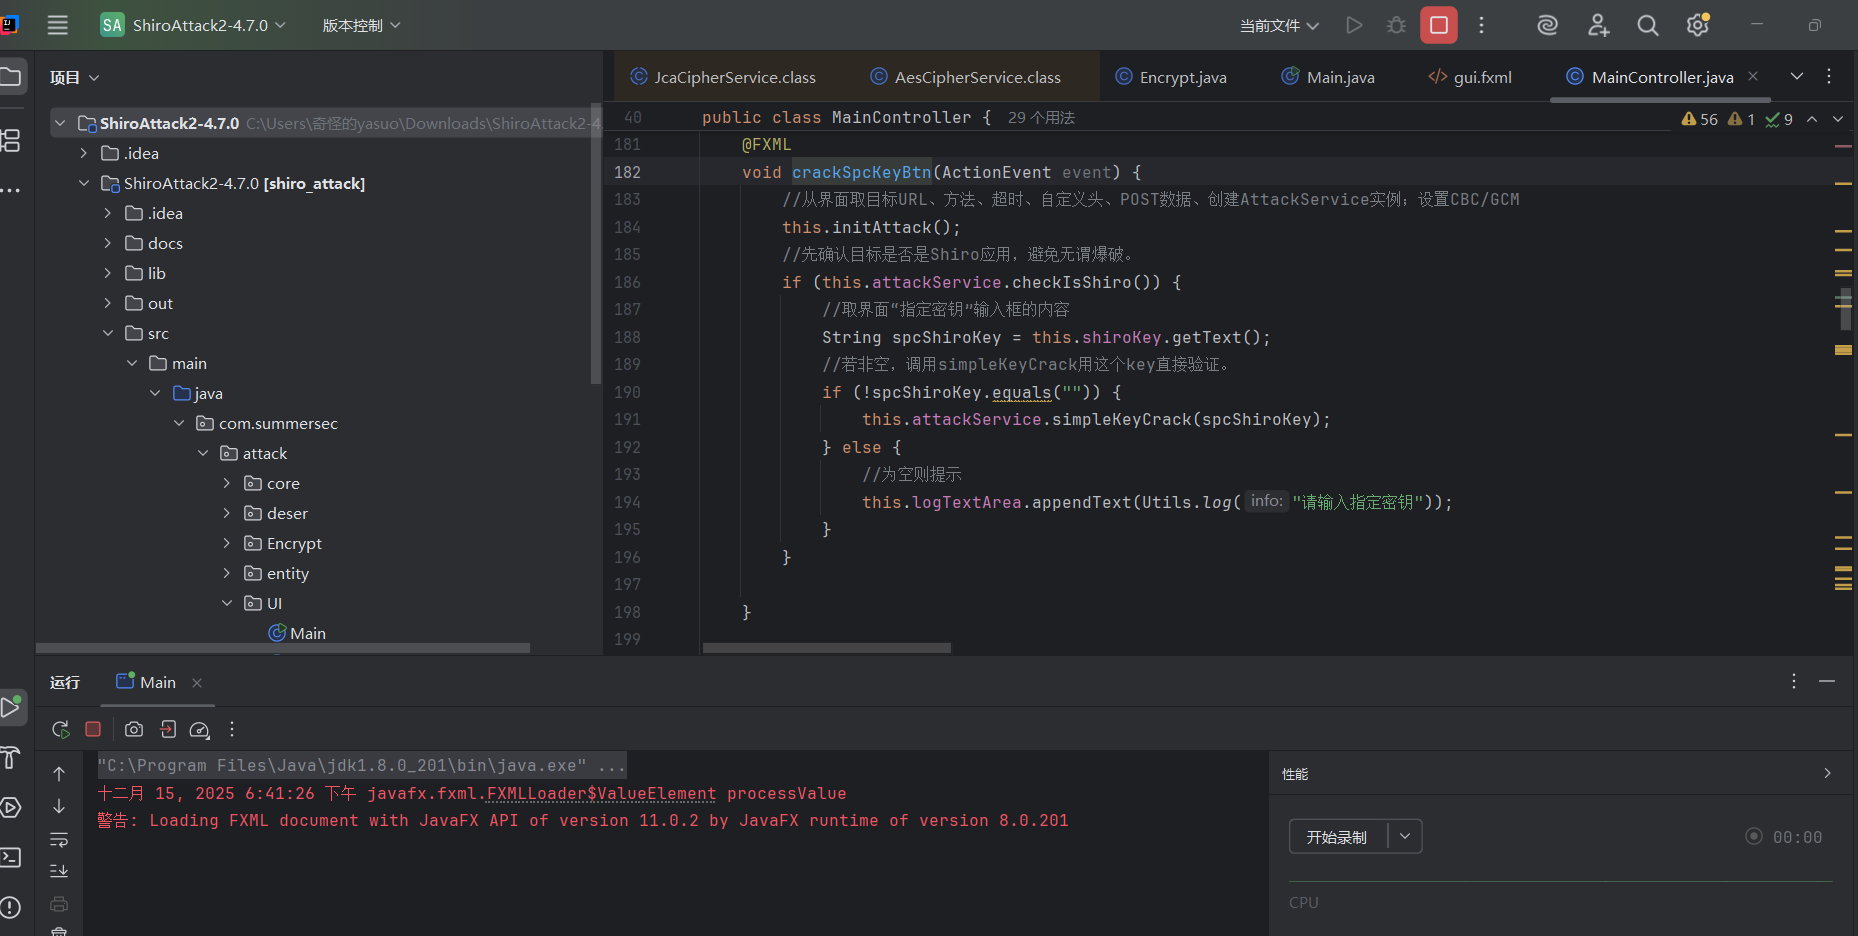
Task: Click Rerun Main in run panel
Action: [61, 730]
